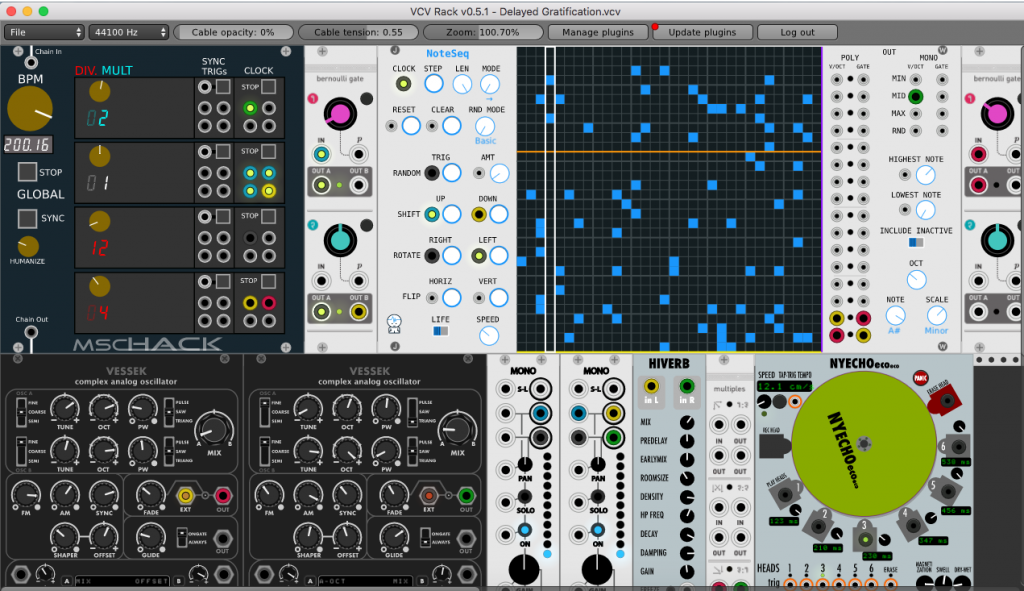Click the NoteSeq RESET button

coord(411,125)
